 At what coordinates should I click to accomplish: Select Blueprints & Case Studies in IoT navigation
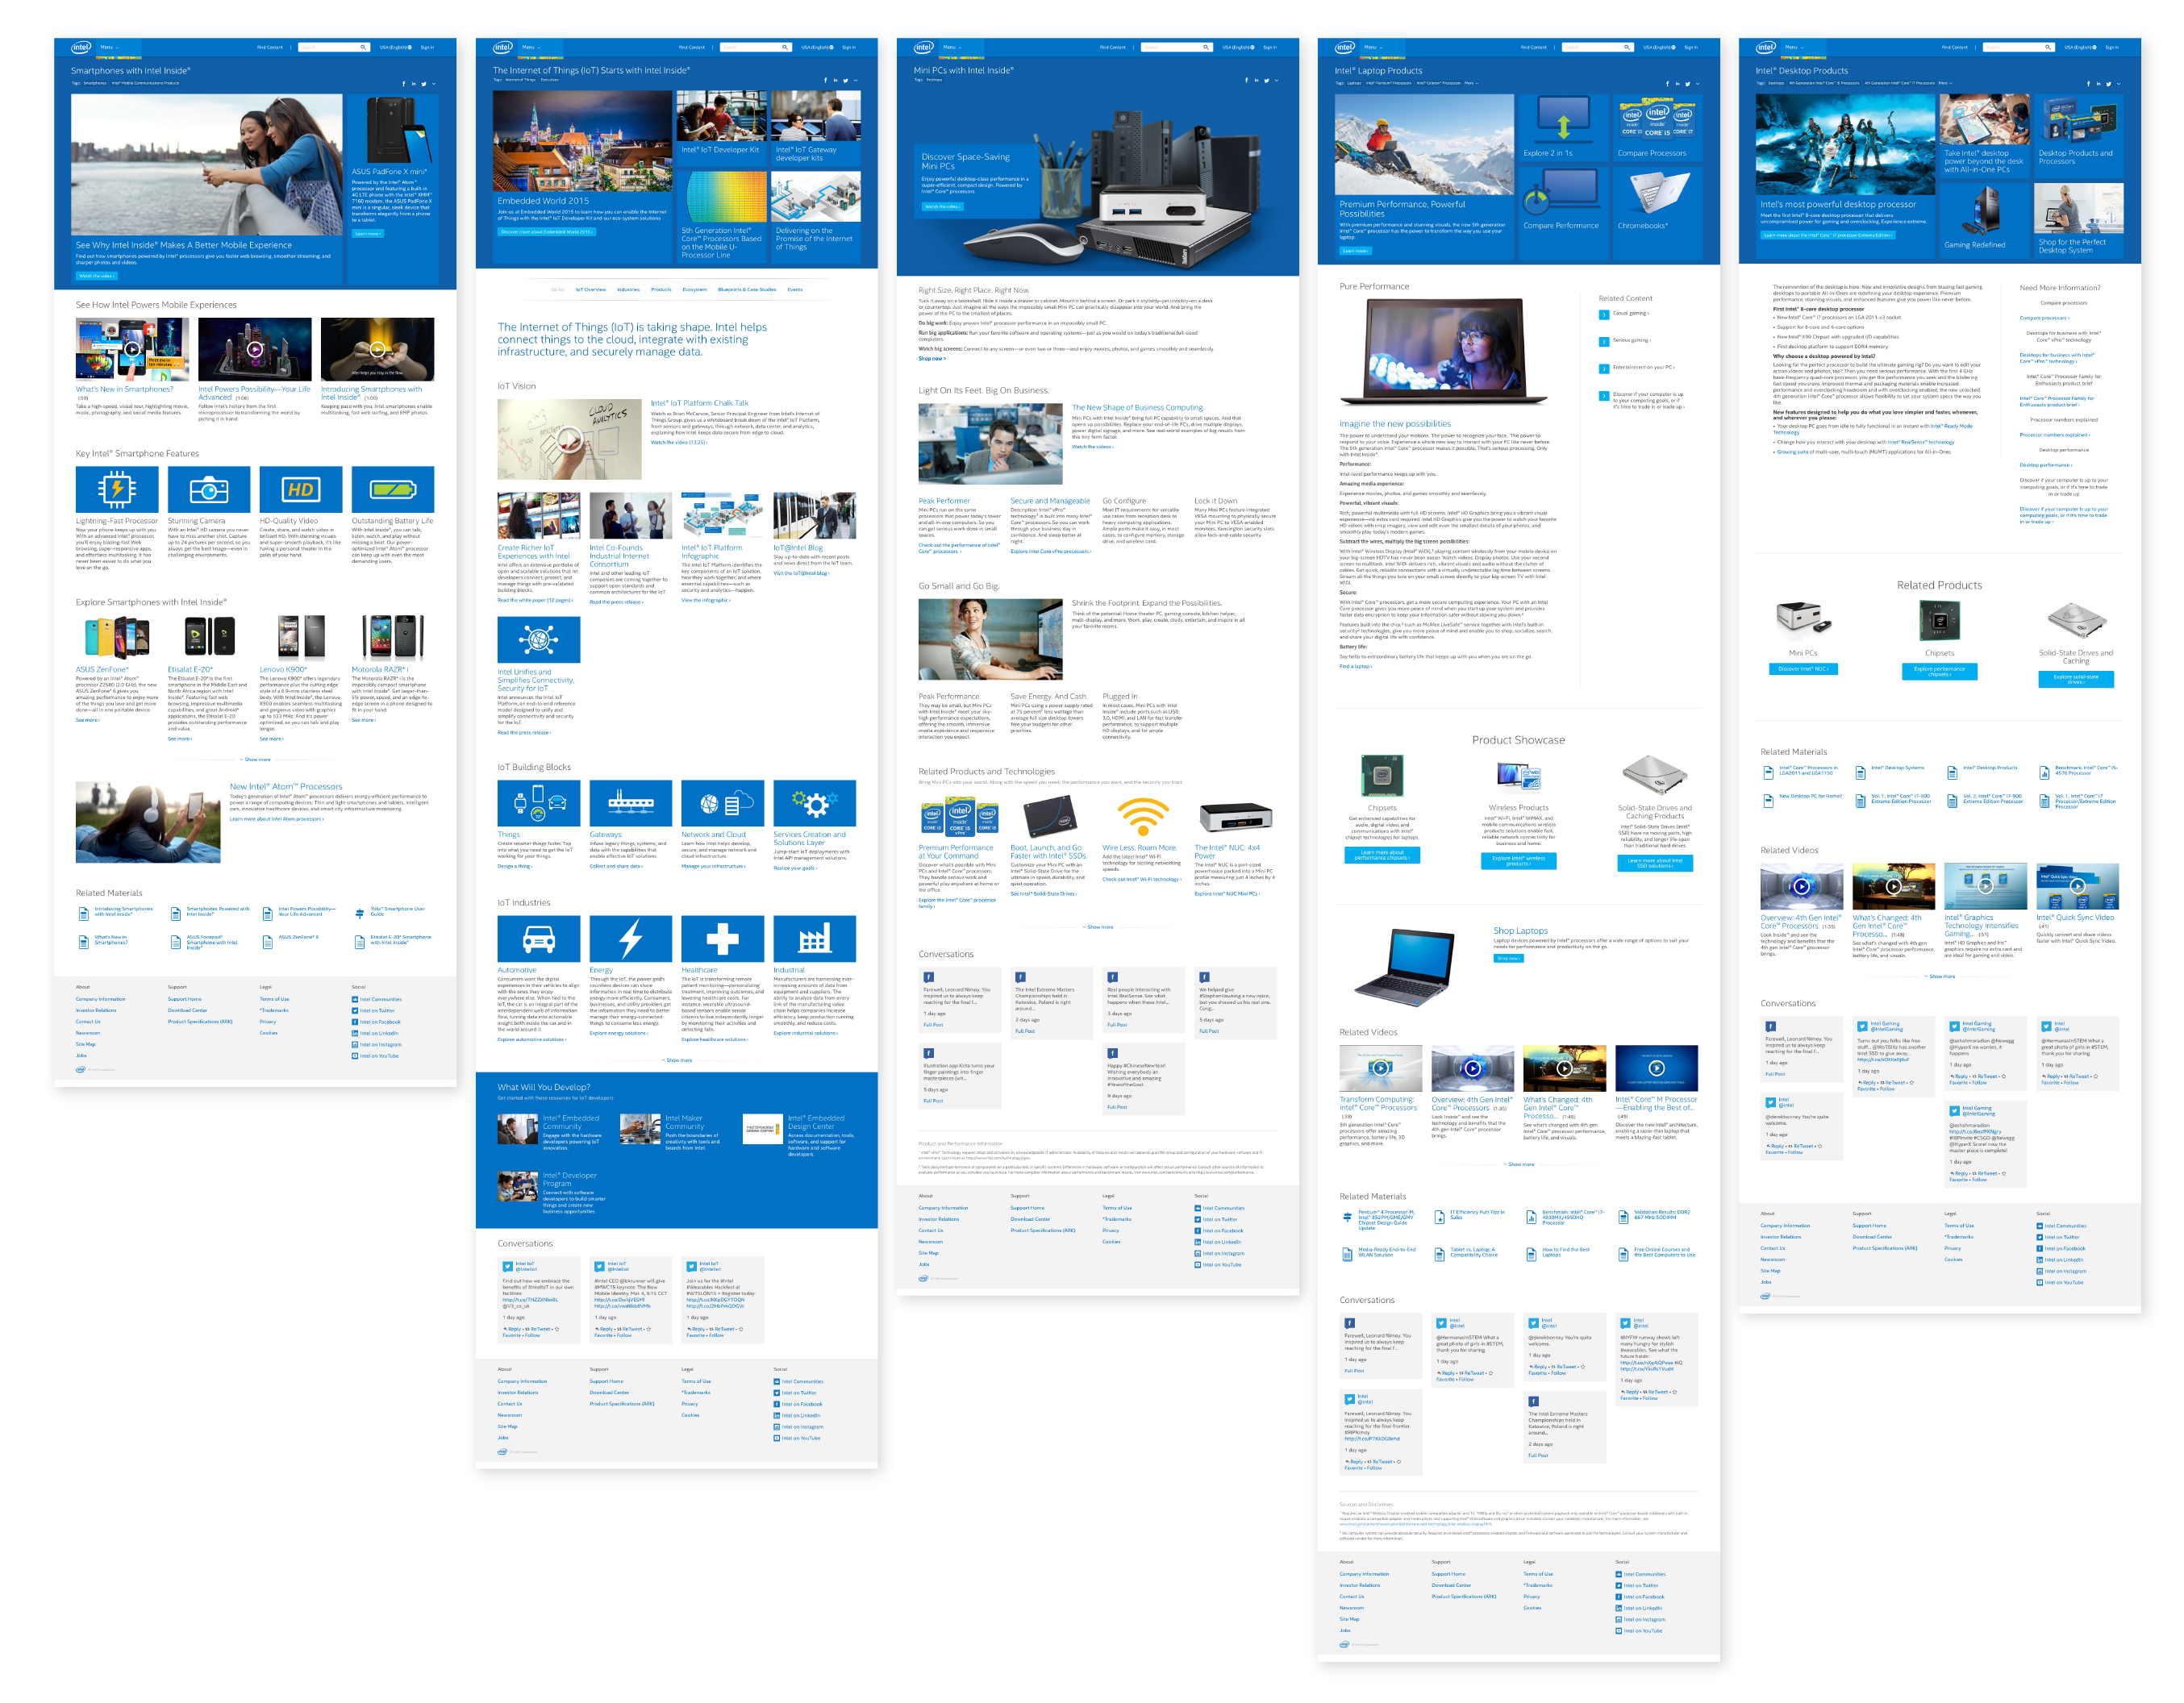pyautogui.click(x=746, y=289)
